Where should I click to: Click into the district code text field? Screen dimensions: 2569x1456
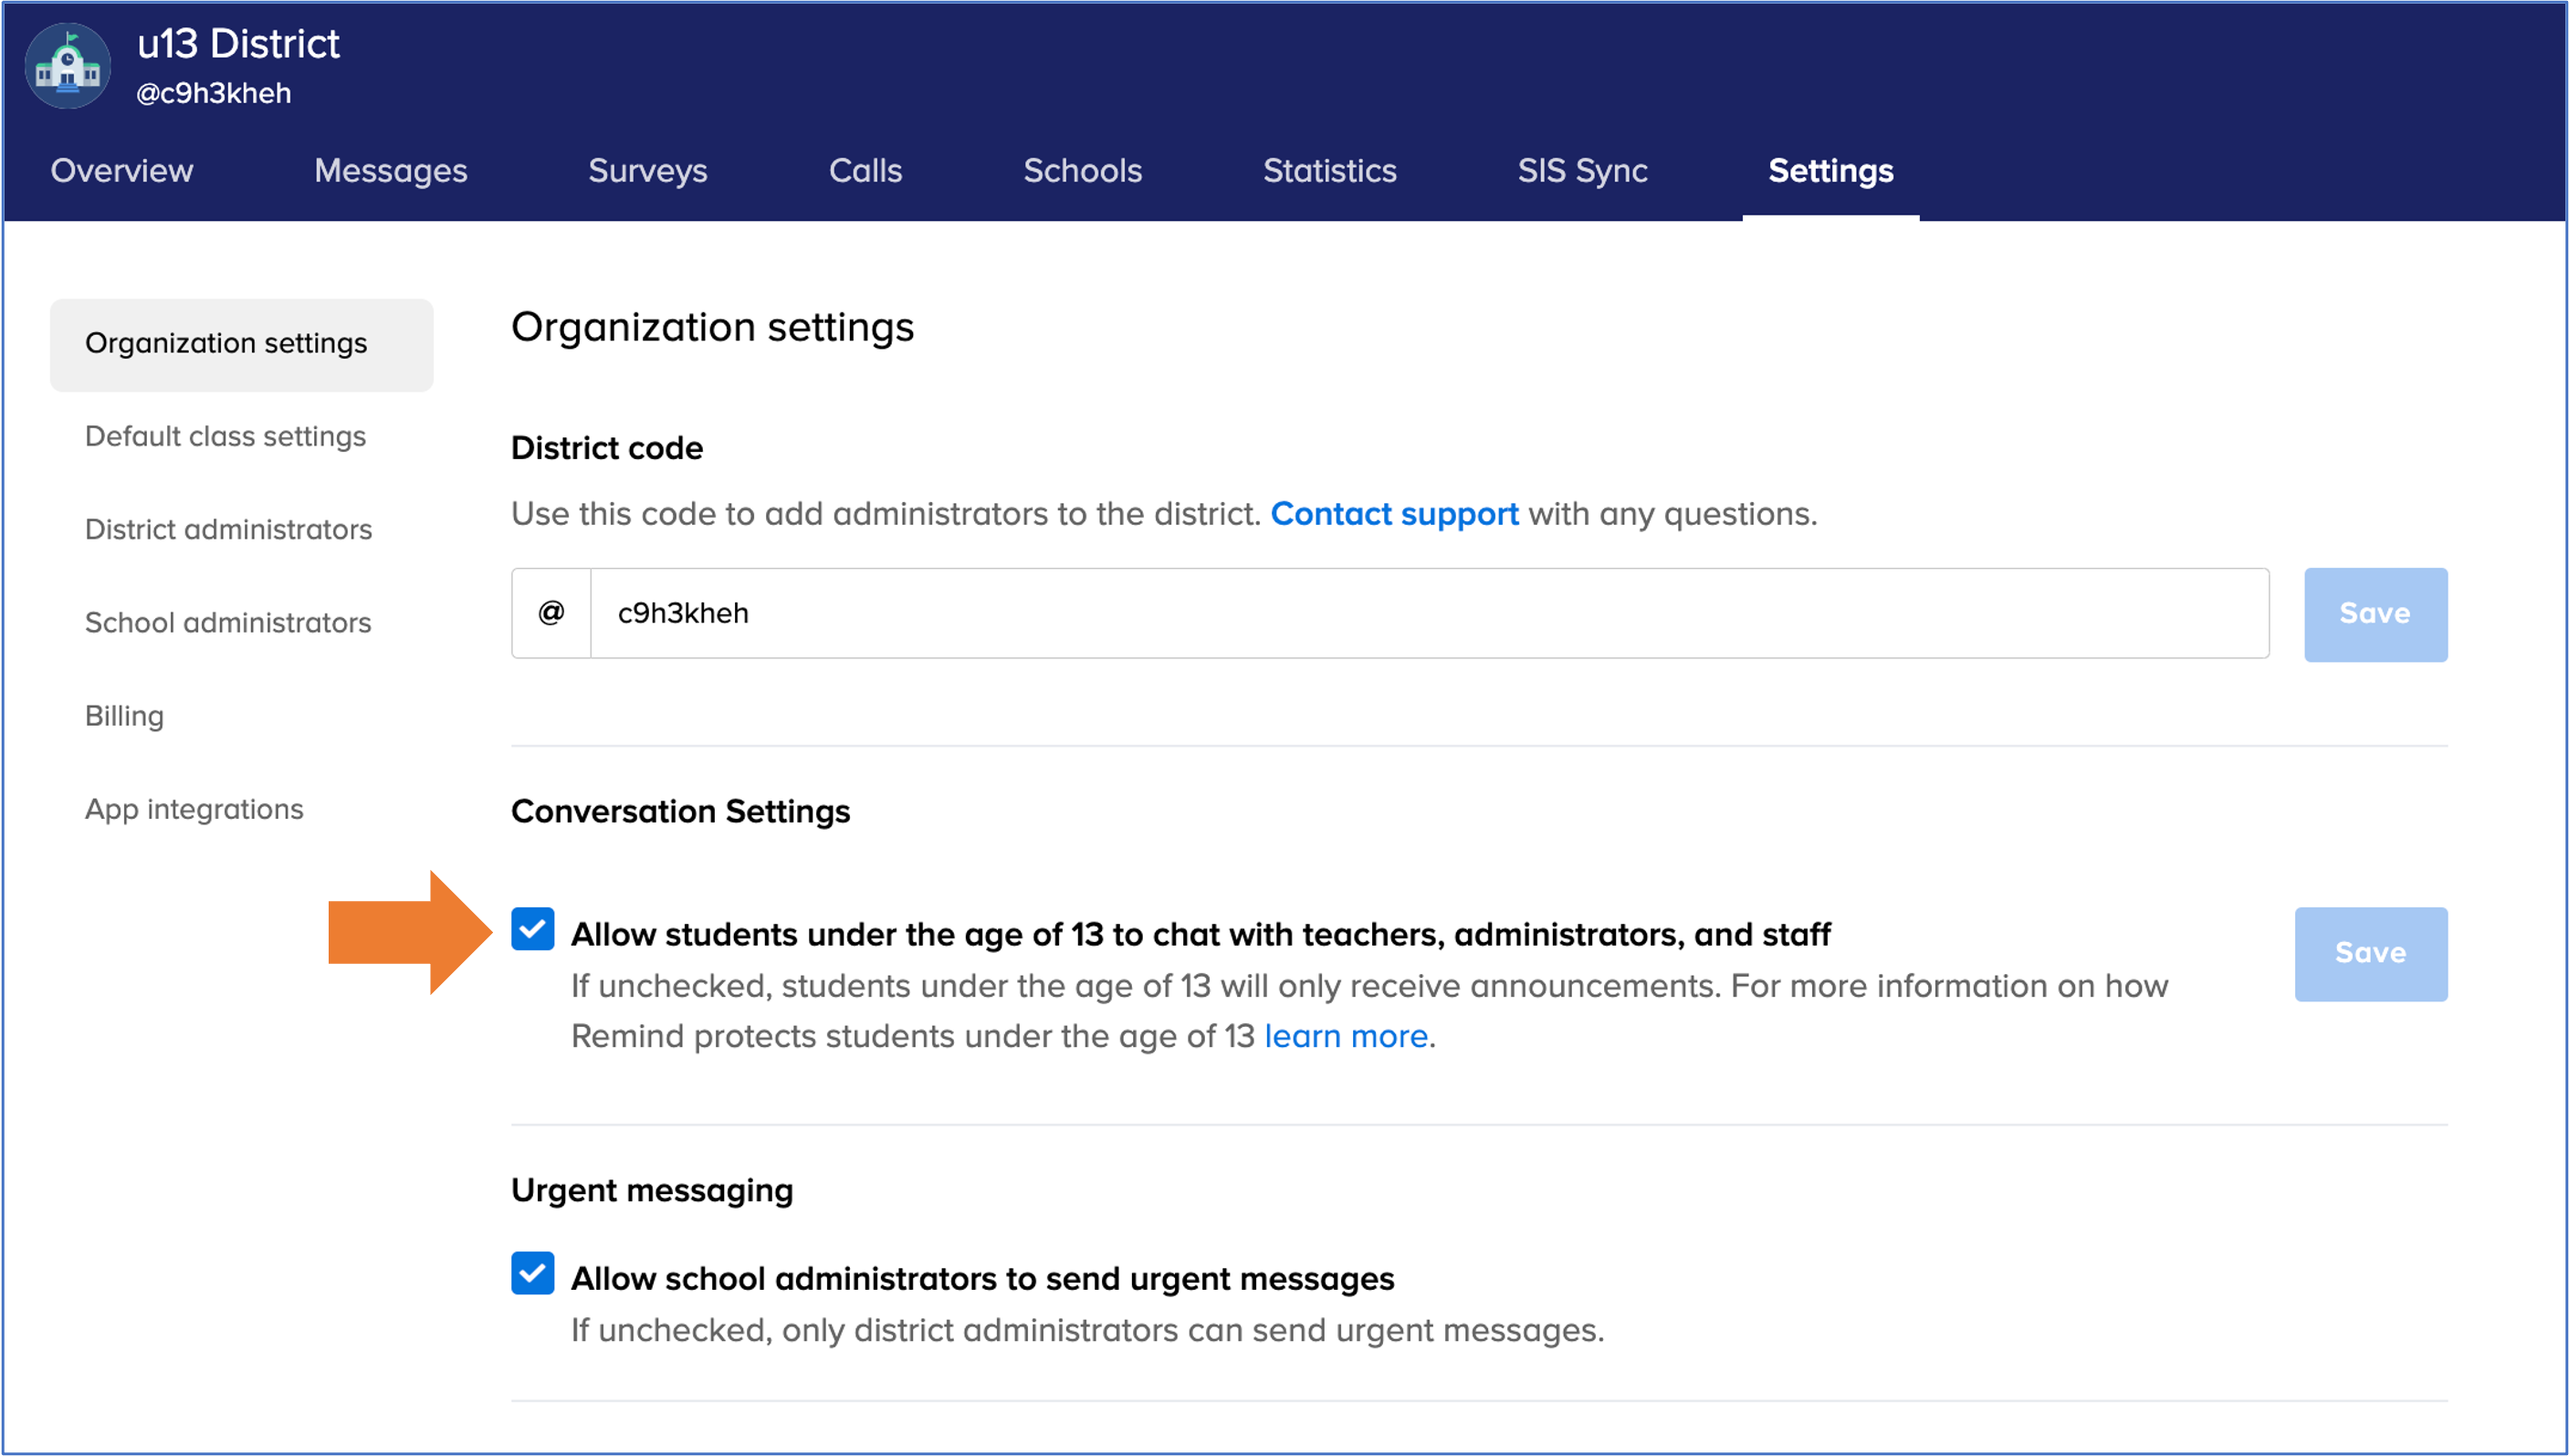point(1428,613)
